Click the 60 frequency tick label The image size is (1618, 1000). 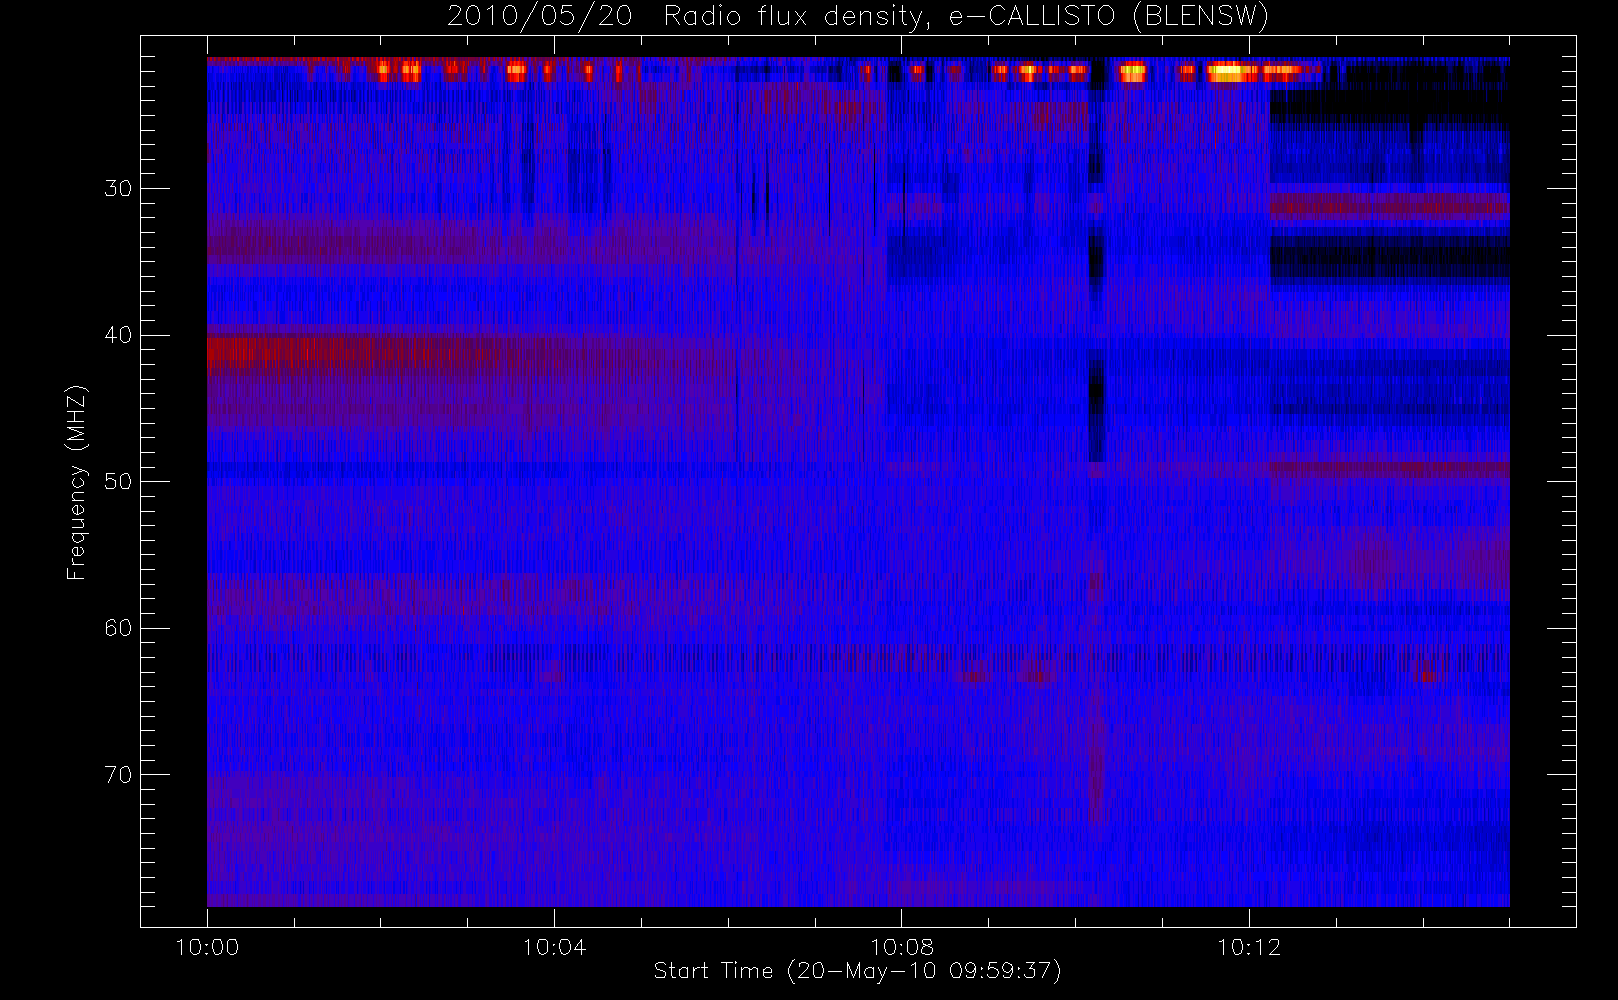(118, 628)
